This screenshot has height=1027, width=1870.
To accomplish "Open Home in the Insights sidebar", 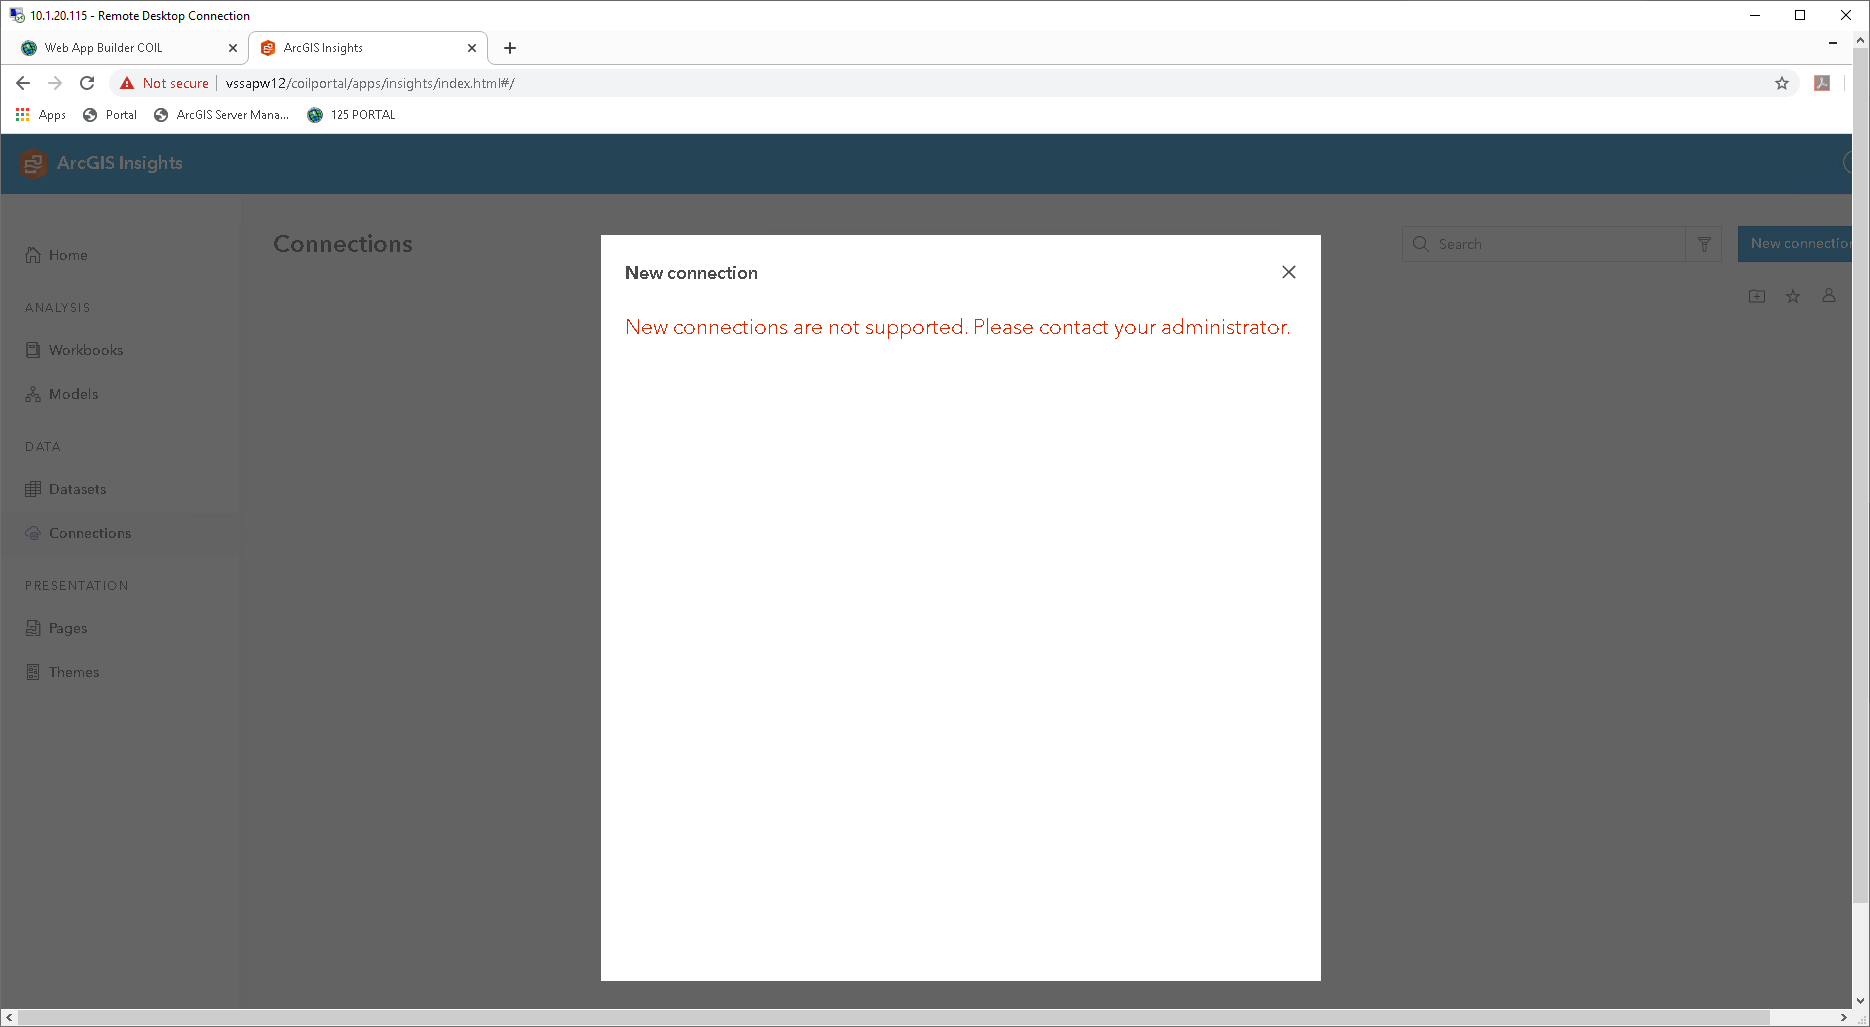I will coord(57,255).
